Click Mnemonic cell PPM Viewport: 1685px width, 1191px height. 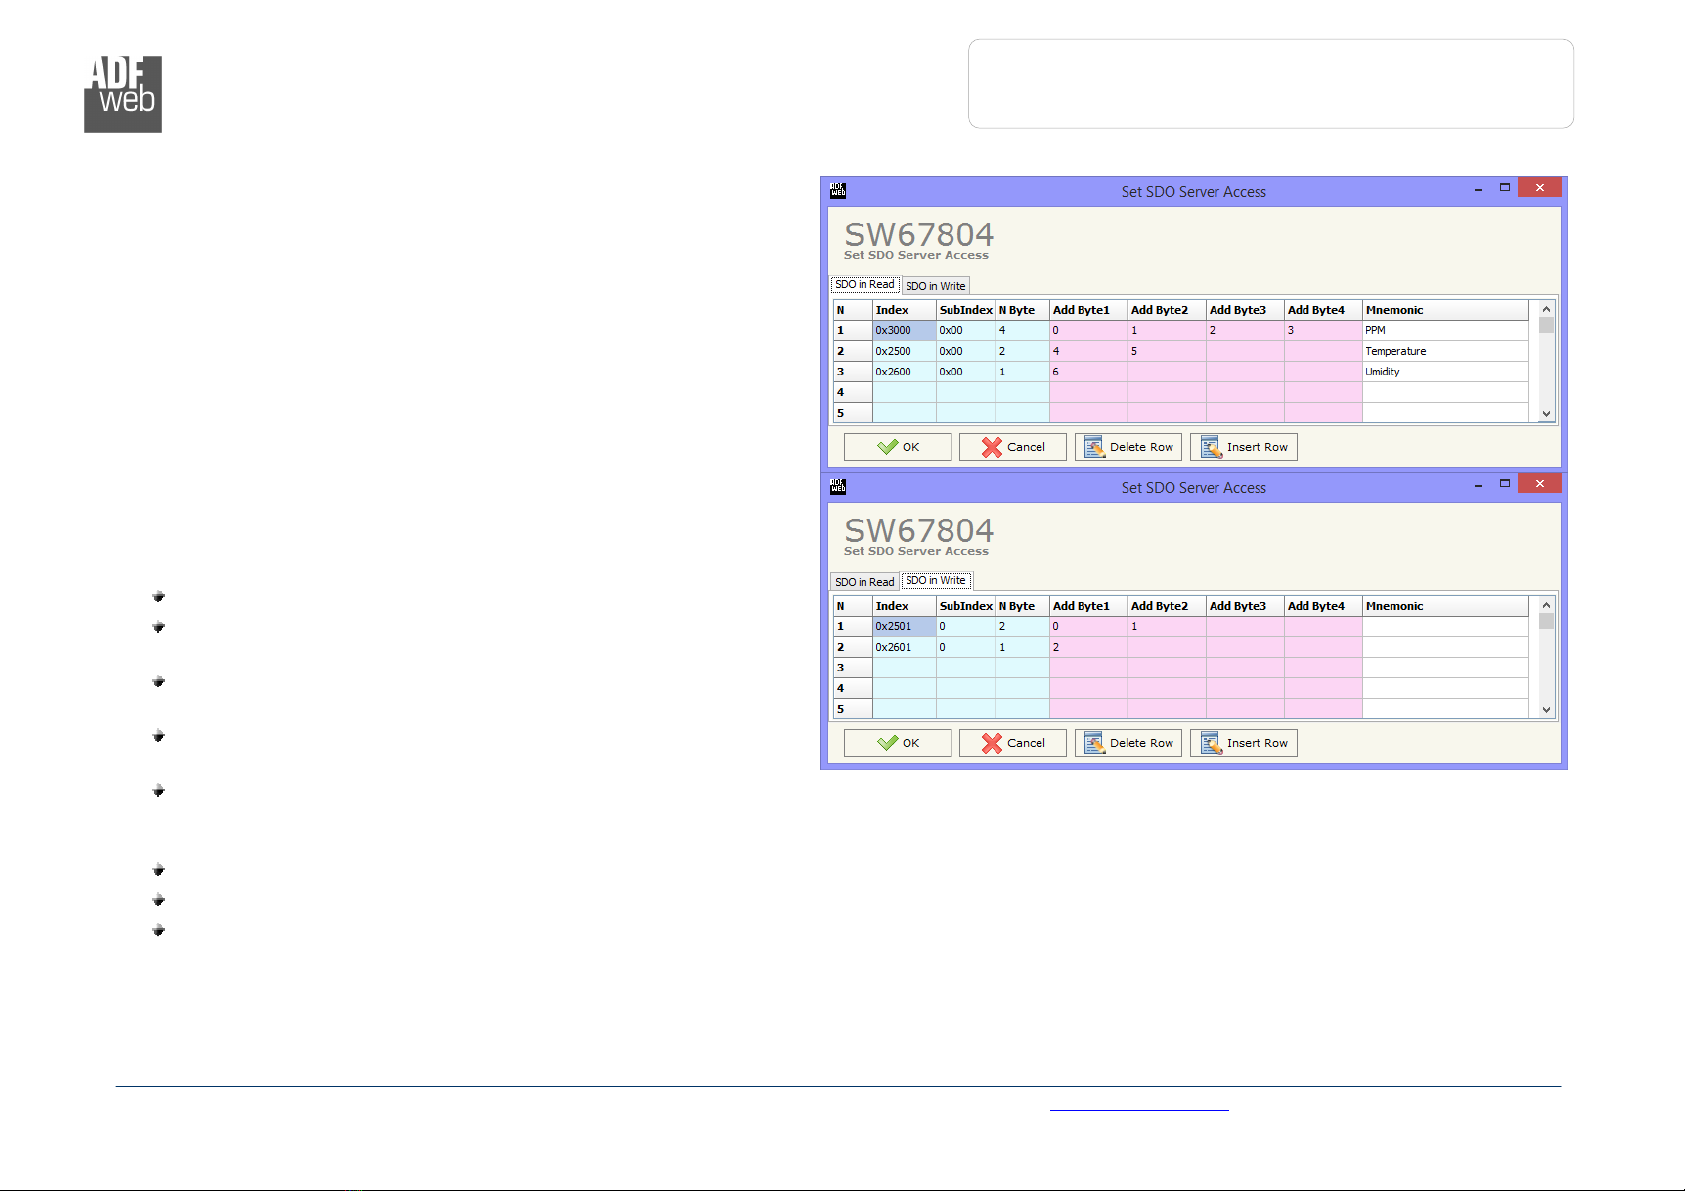click(1445, 330)
